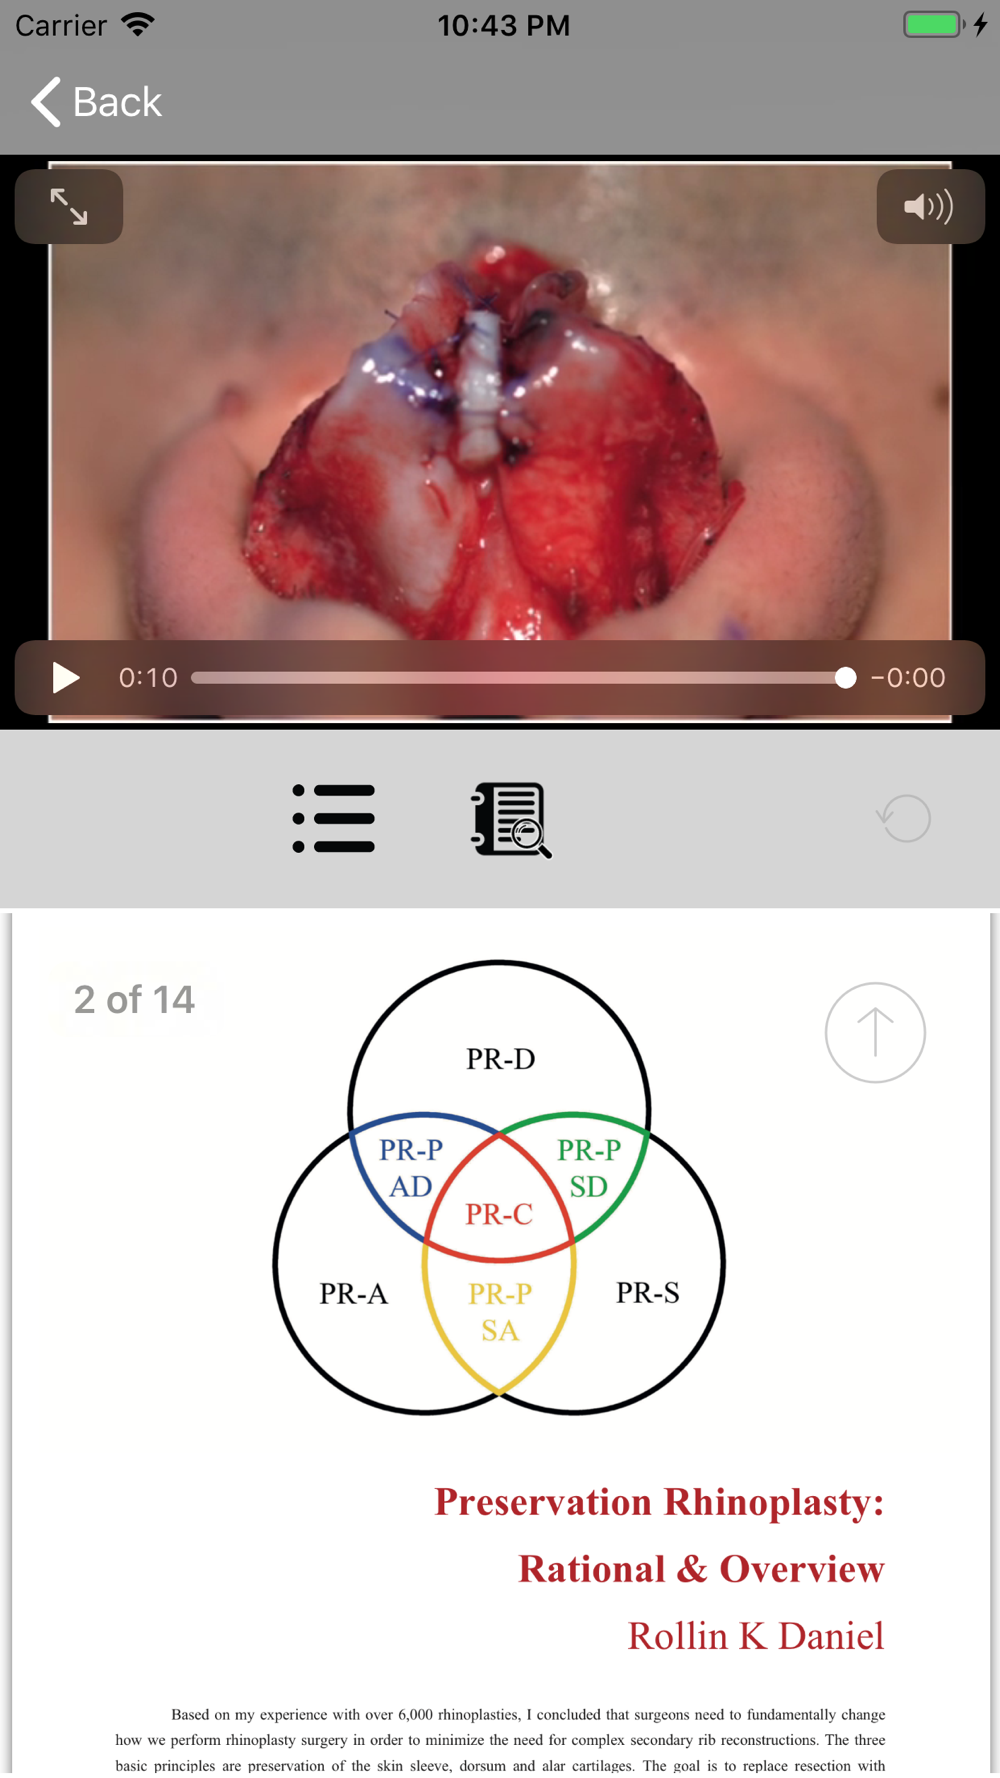Tap the remaining time -0:00 label
This screenshot has width=1000, height=1778.
pyautogui.click(x=908, y=678)
